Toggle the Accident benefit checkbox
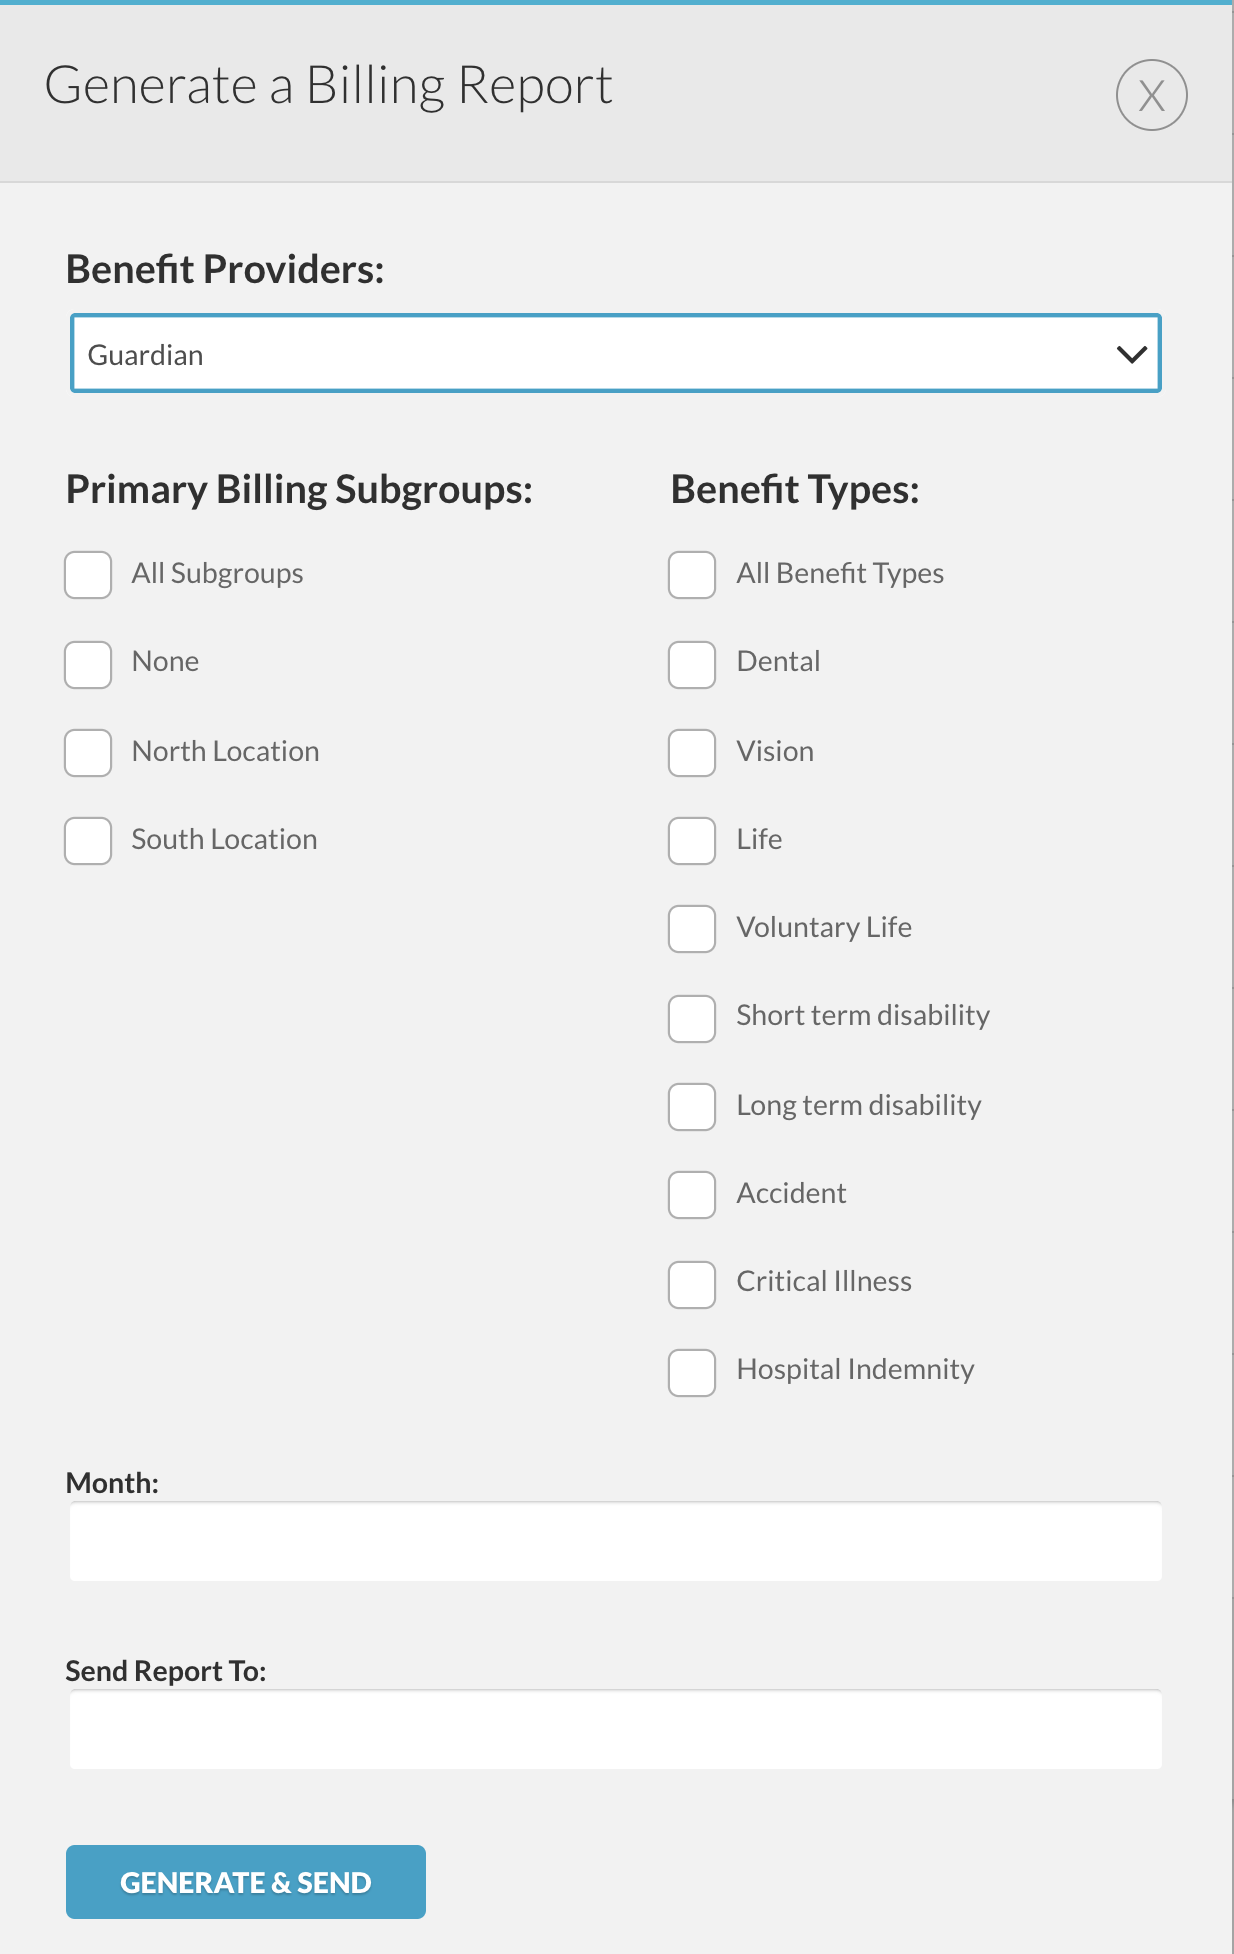1234x1954 pixels. [x=692, y=1195]
